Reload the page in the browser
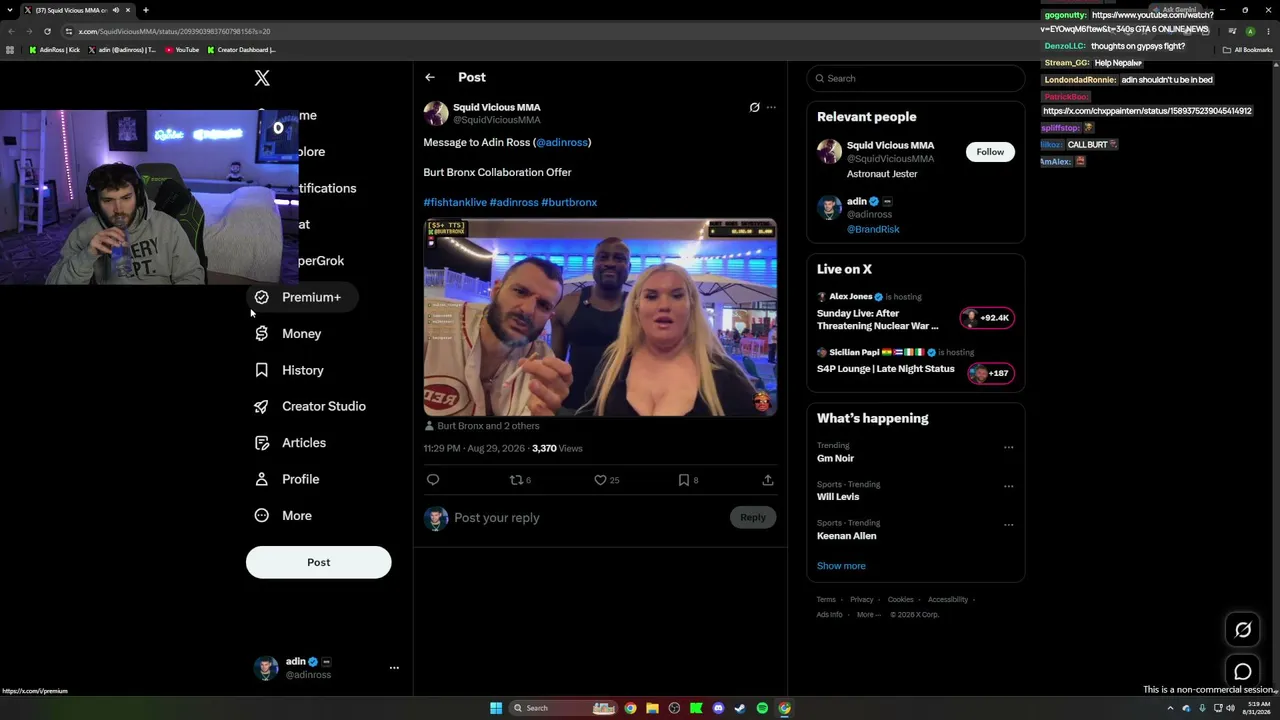The image size is (1280, 720). pyautogui.click(x=47, y=31)
